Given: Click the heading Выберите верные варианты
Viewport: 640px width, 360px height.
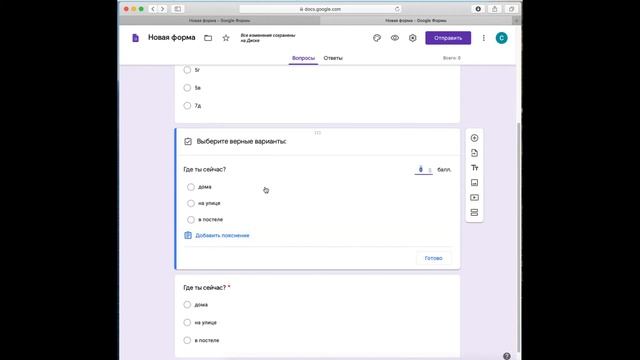Looking at the screenshot, I should pyautogui.click(x=241, y=141).
